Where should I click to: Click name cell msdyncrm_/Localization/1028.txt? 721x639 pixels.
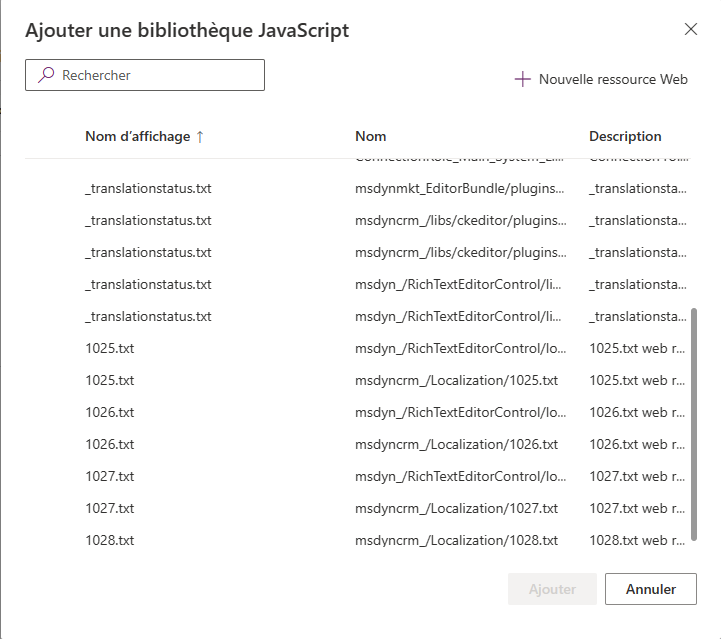pyautogui.click(x=456, y=540)
